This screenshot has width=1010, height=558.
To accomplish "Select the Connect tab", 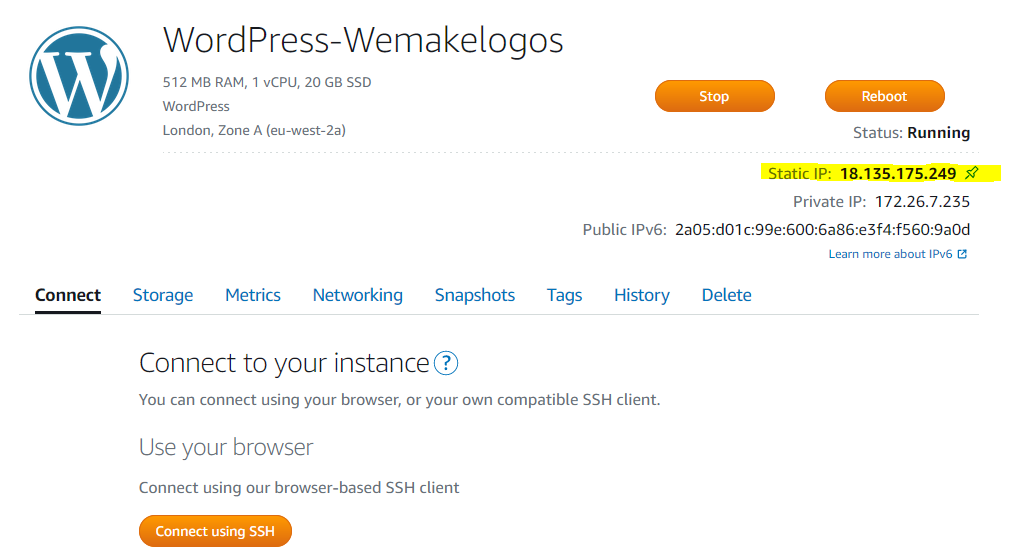I will tap(68, 295).
